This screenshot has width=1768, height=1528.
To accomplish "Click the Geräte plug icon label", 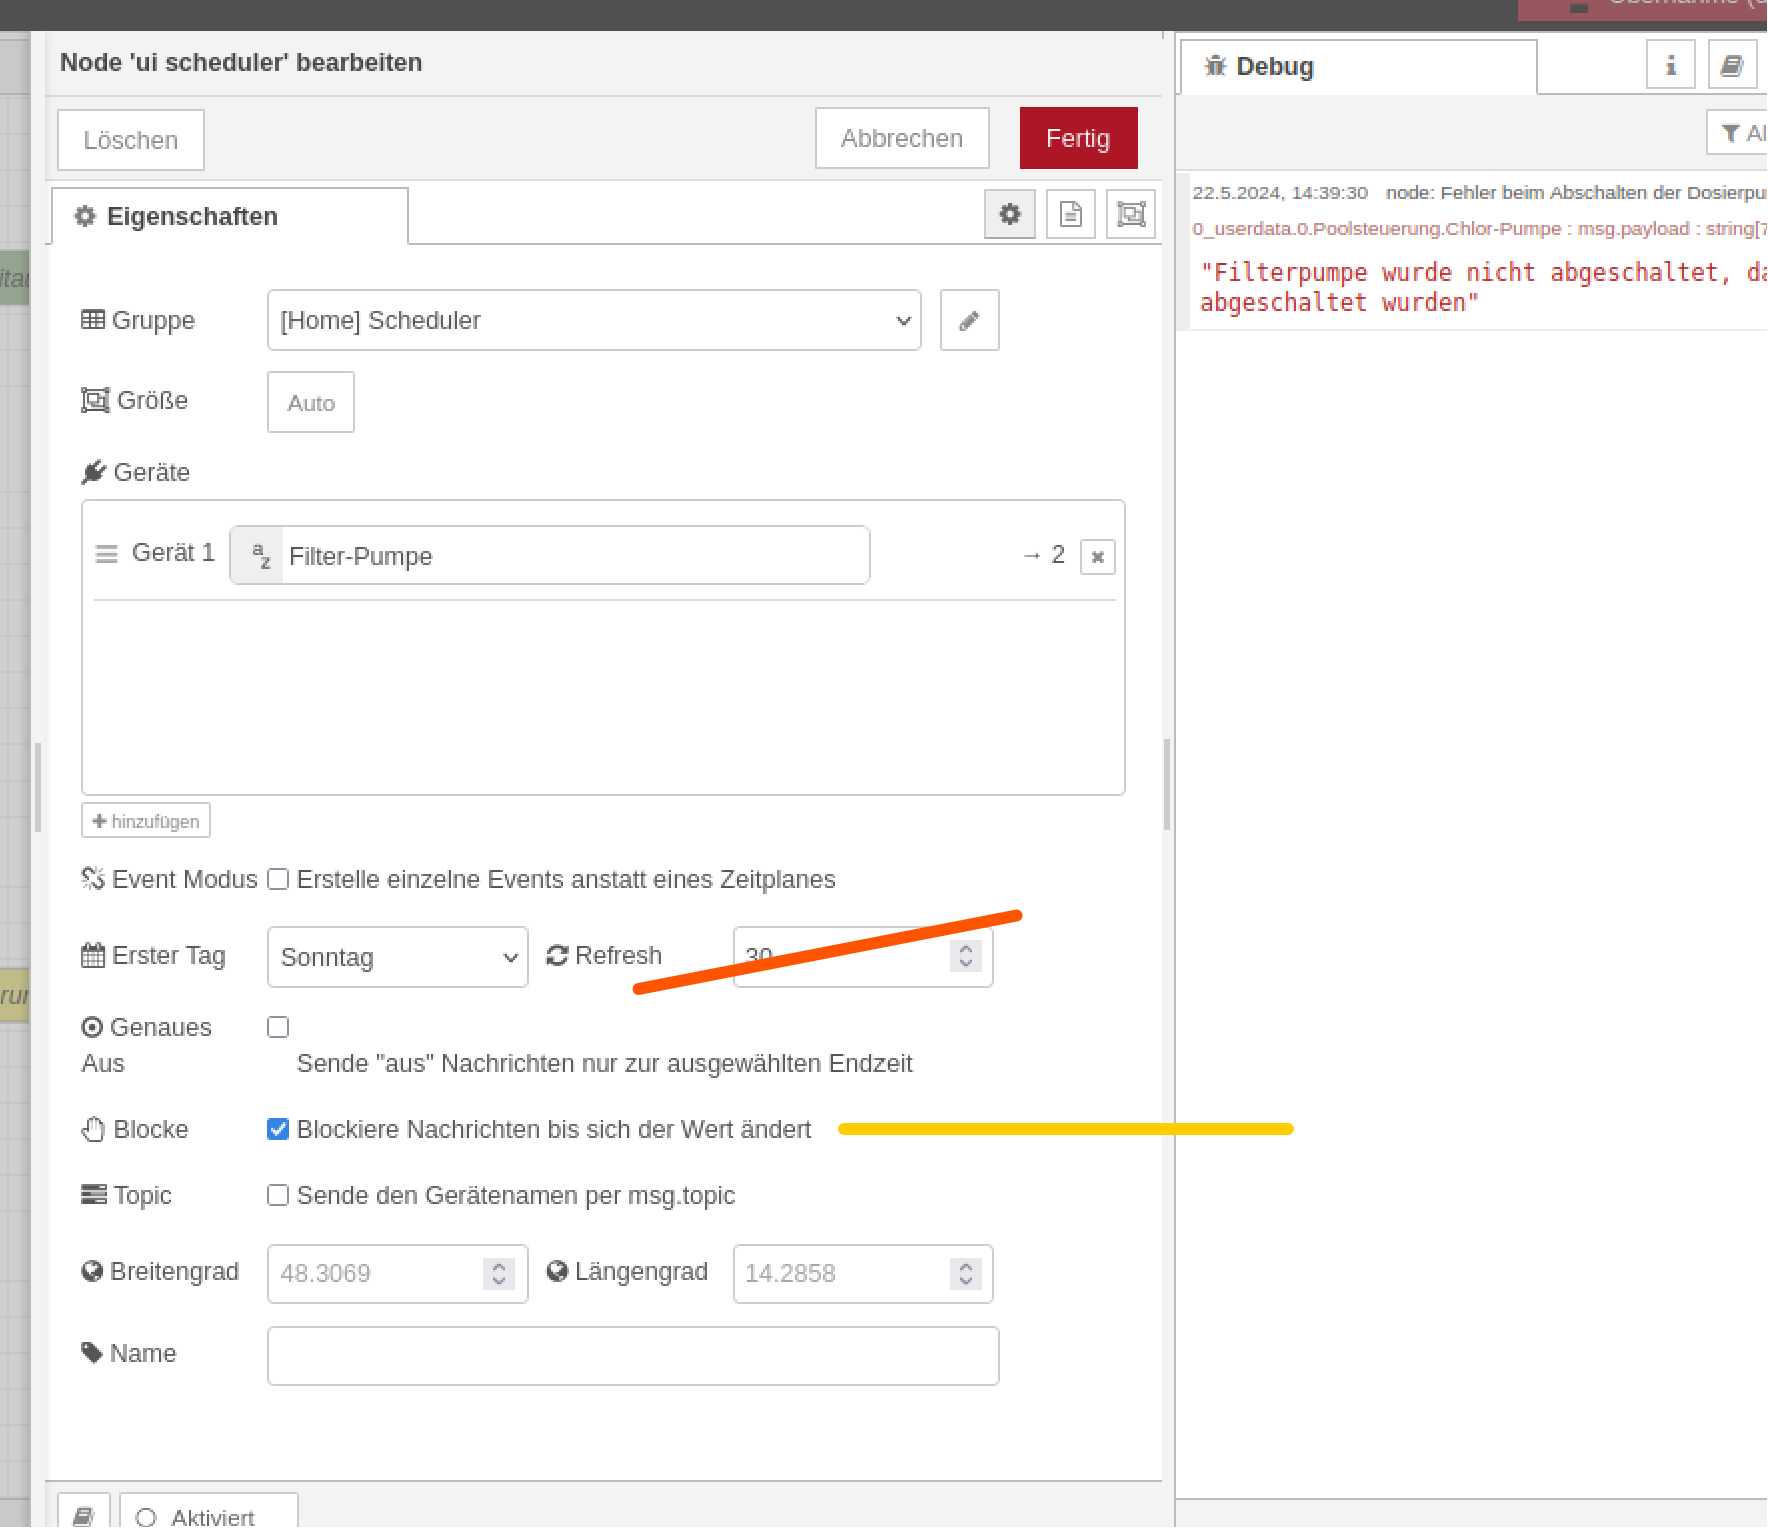I will click(x=94, y=472).
